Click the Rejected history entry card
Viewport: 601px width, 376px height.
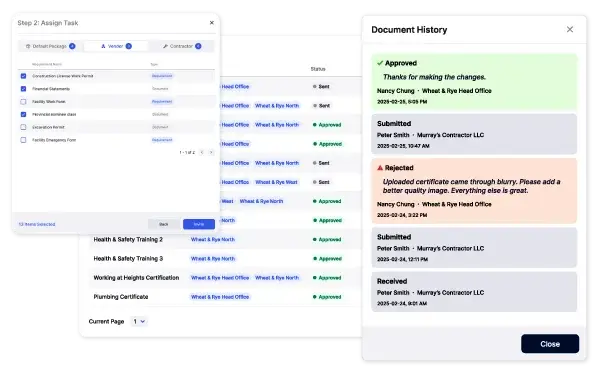pyautogui.click(x=474, y=191)
